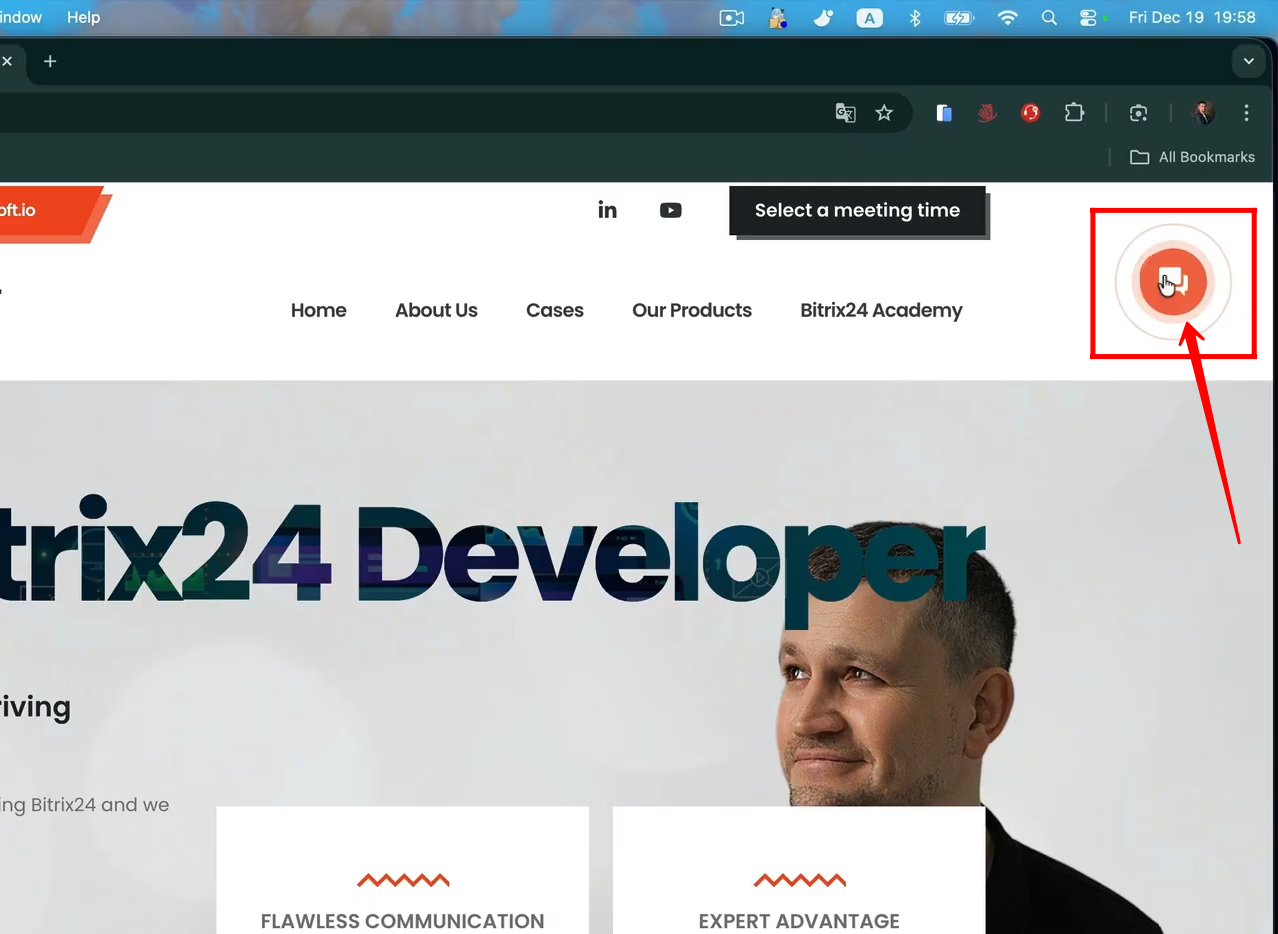Click the Select a meeting time button
This screenshot has width=1278, height=934.
click(x=857, y=210)
